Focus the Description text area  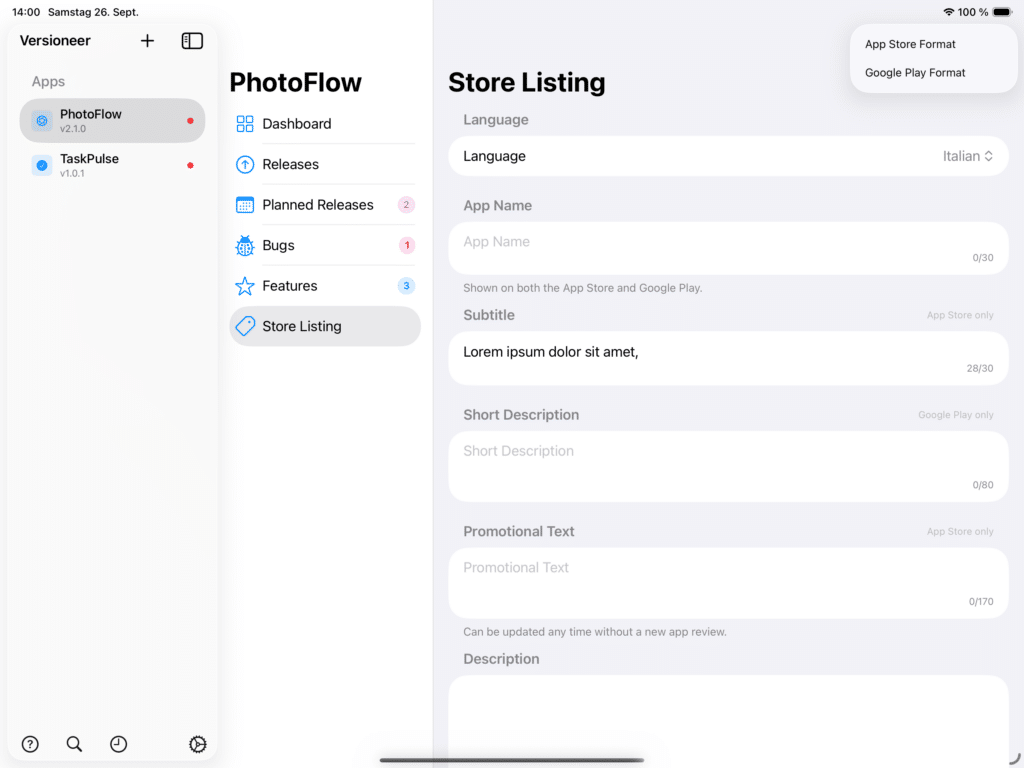(x=728, y=722)
